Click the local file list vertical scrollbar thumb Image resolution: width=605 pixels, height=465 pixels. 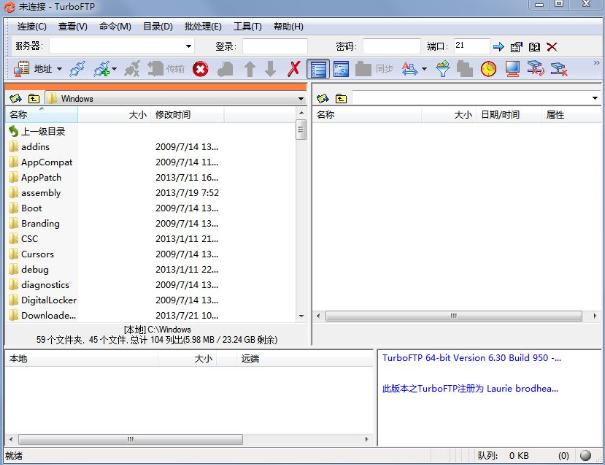pos(301,130)
